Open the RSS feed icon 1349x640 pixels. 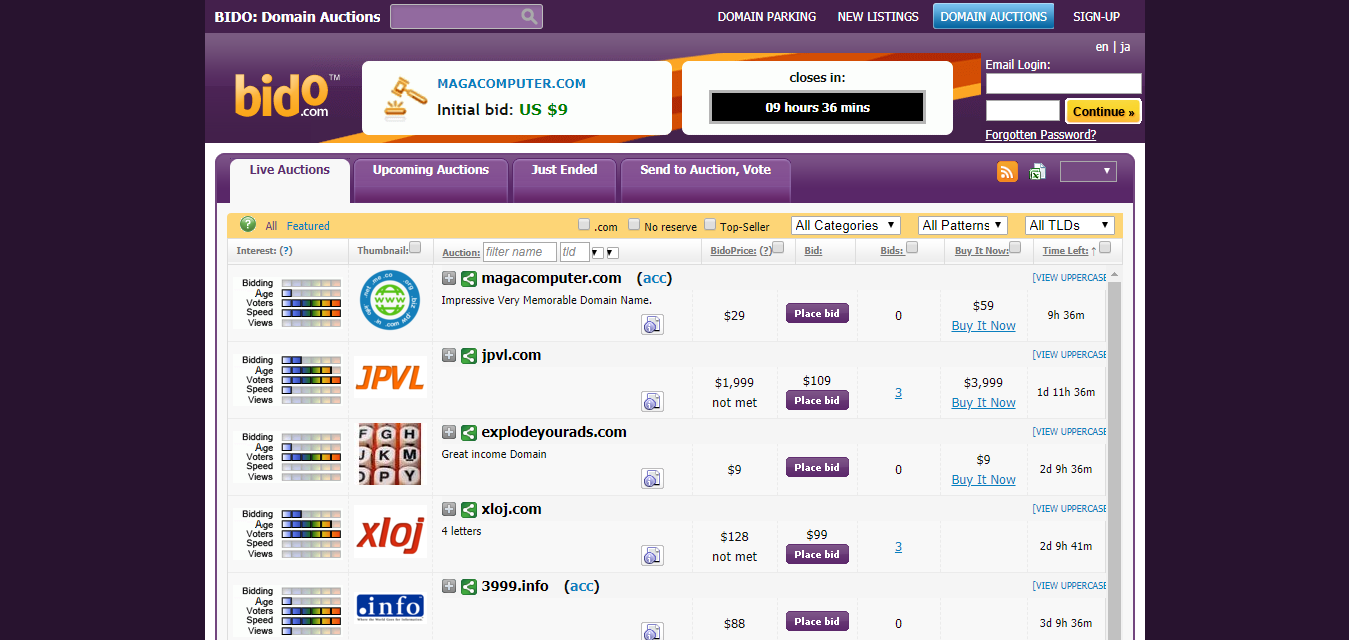tap(1007, 172)
